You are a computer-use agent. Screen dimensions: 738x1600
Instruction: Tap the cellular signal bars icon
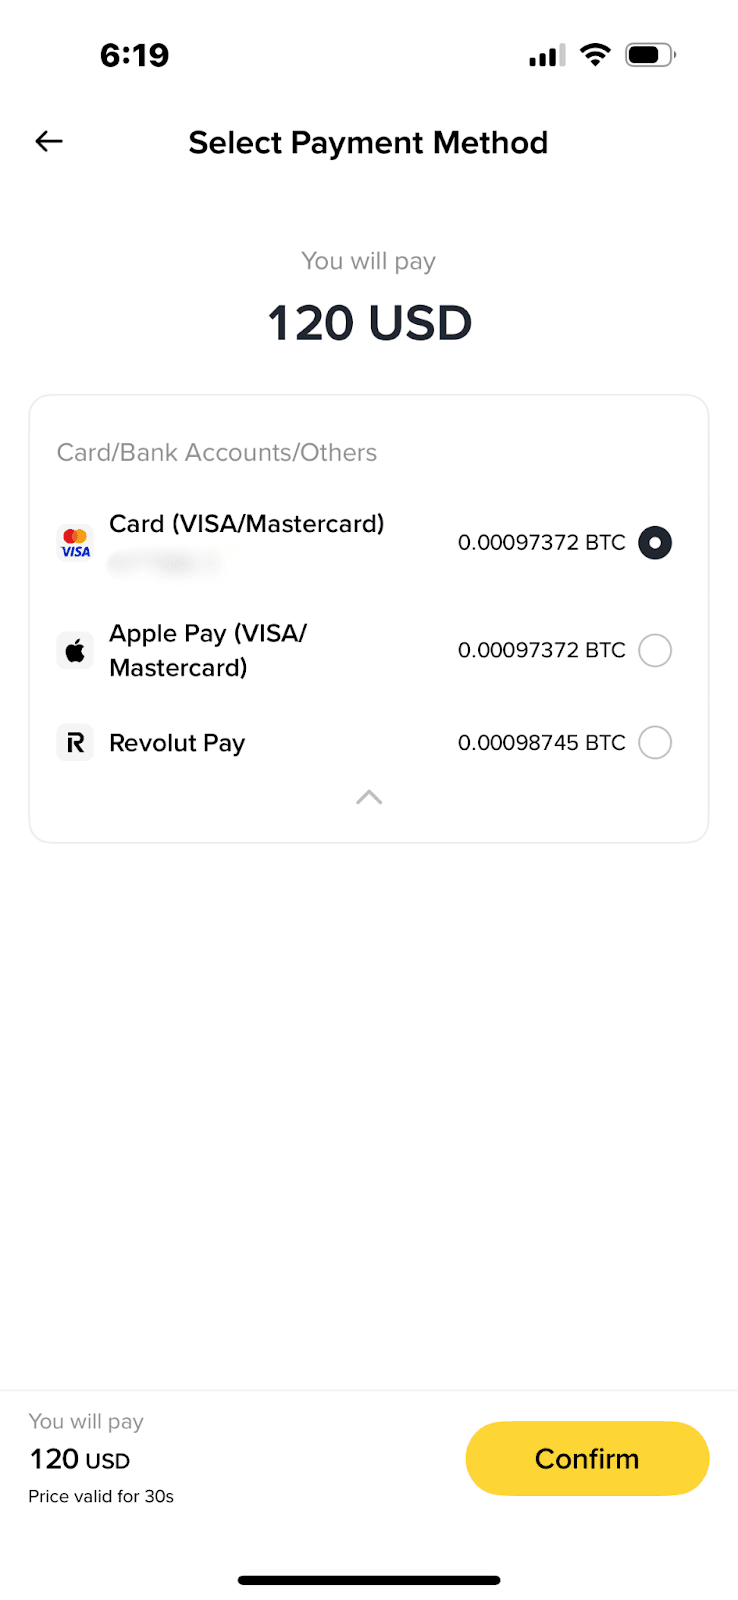(547, 56)
